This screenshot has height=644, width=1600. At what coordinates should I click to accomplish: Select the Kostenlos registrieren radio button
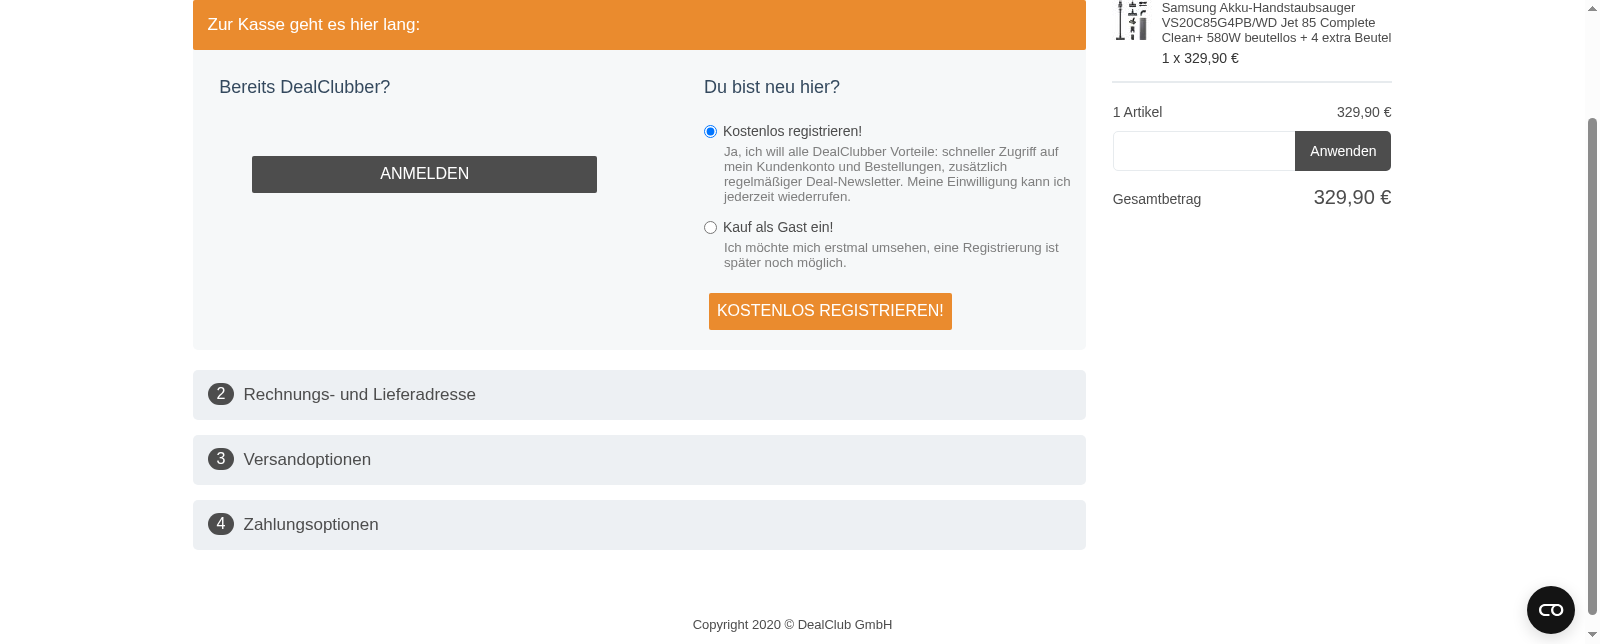tap(710, 131)
